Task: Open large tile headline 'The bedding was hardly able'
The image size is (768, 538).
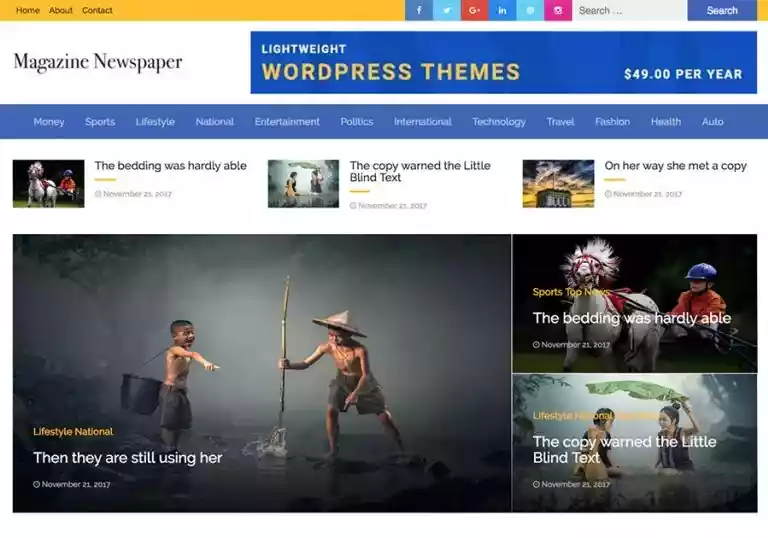Action: click(632, 318)
